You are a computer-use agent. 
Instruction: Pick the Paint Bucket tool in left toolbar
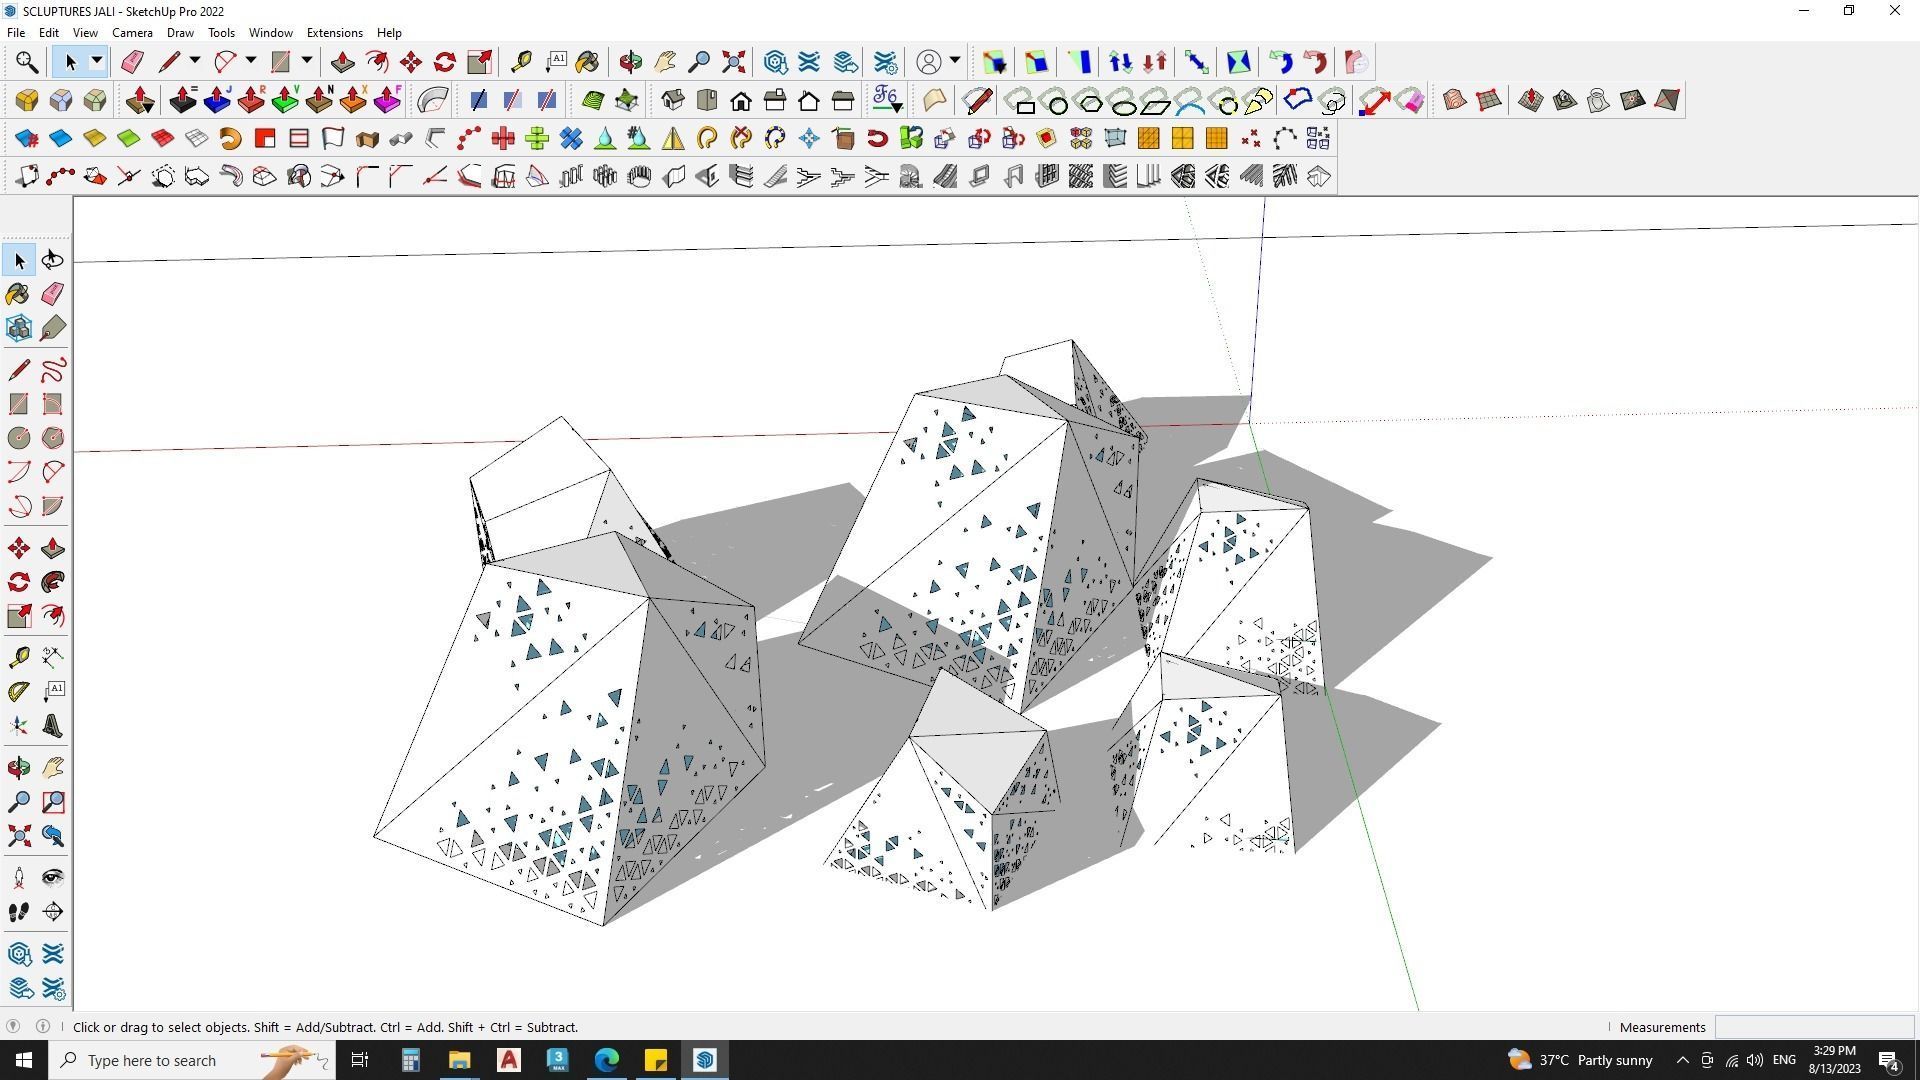pyautogui.click(x=19, y=294)
